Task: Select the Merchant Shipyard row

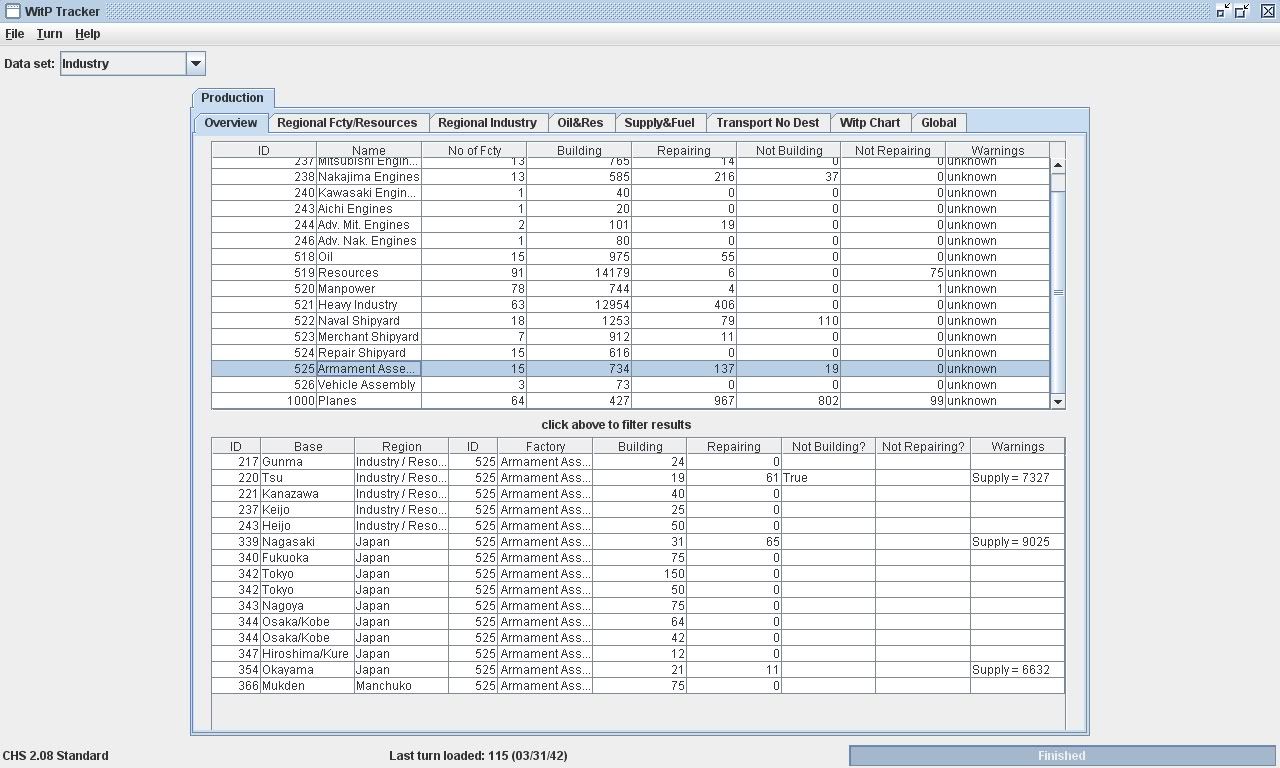Action: (x=630, y=337)
